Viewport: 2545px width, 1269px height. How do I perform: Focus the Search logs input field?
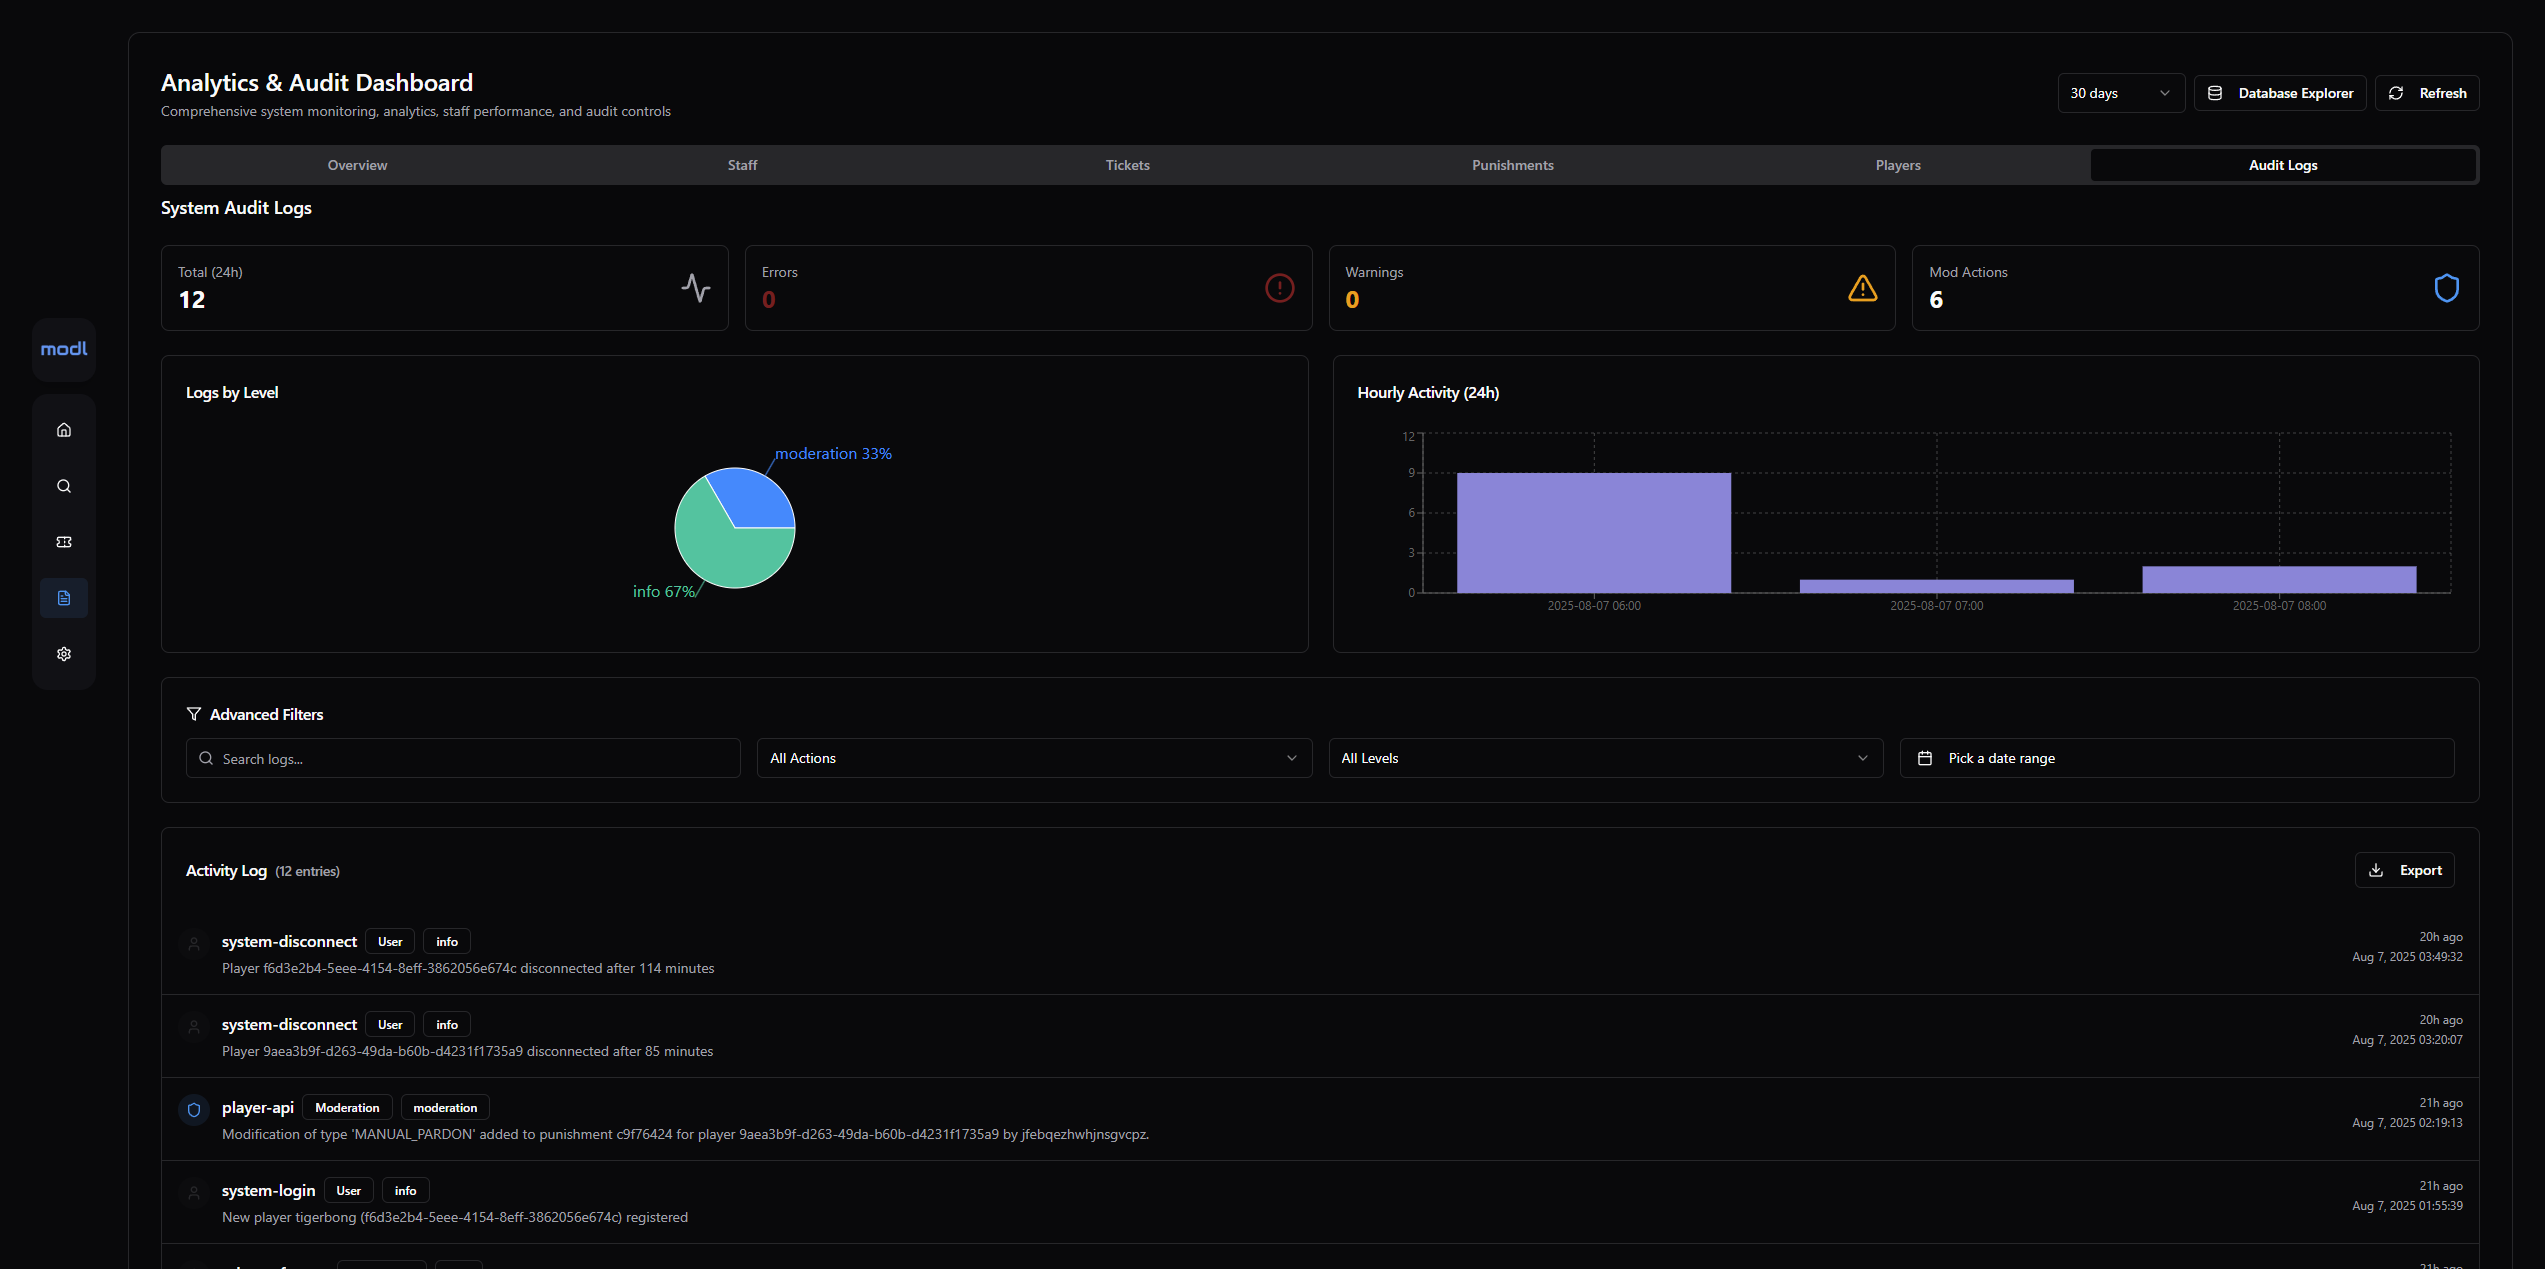pyautogui.click(x=463, y=758)
